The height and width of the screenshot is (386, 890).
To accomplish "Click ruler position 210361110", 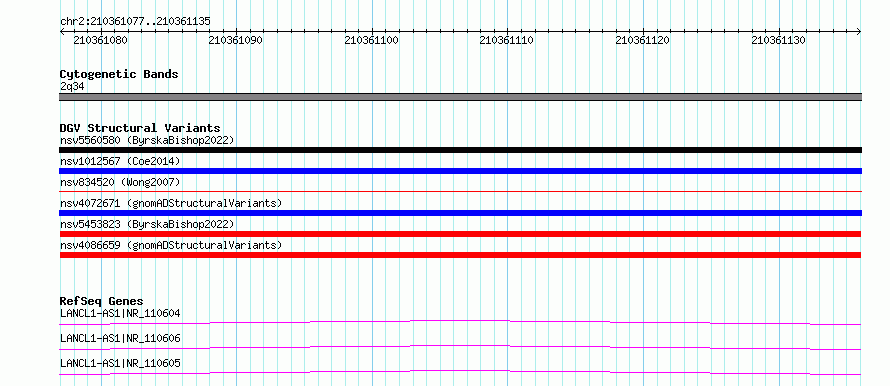I will point(506,41).
